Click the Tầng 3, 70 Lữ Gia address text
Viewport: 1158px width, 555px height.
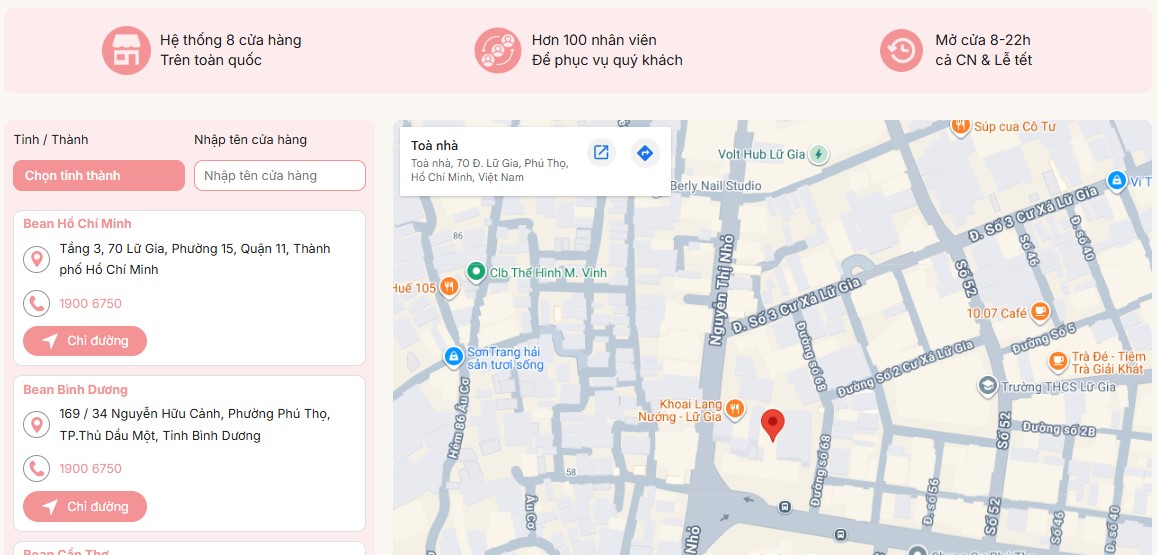coord(195,259)
